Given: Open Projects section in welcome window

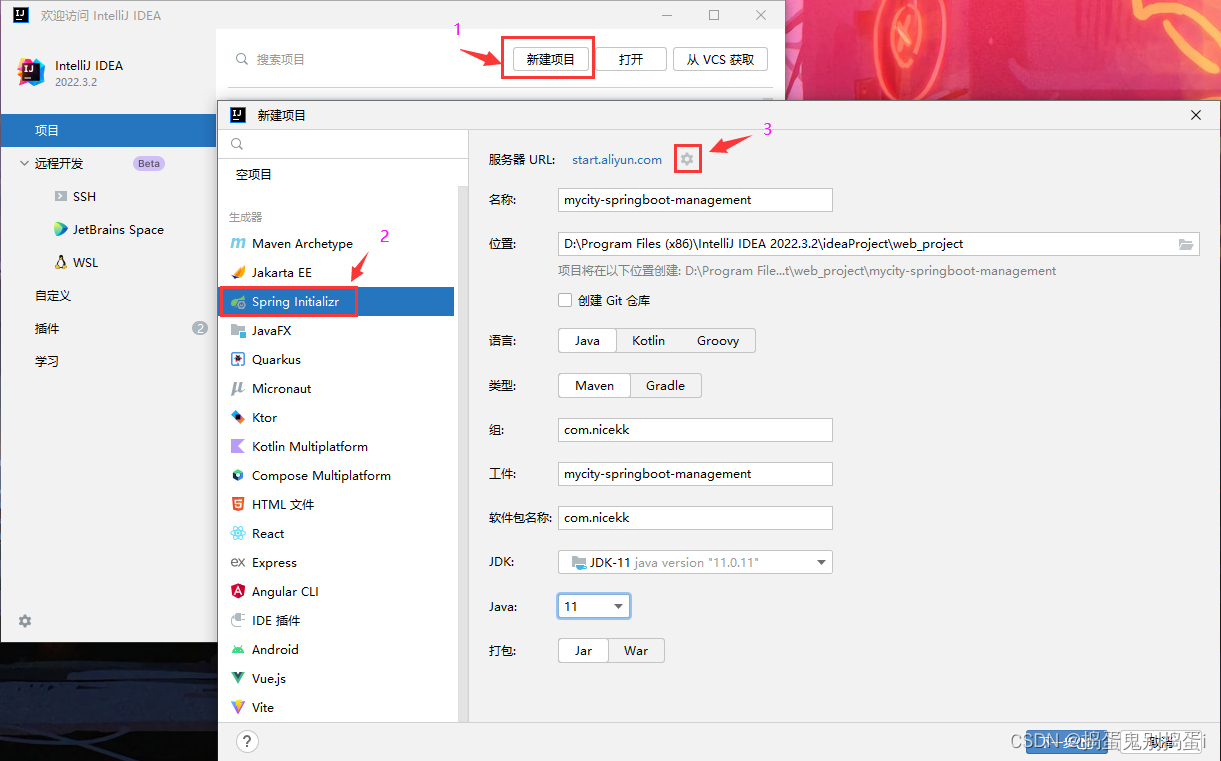Looking at the screenshot, I should [108, 130].
